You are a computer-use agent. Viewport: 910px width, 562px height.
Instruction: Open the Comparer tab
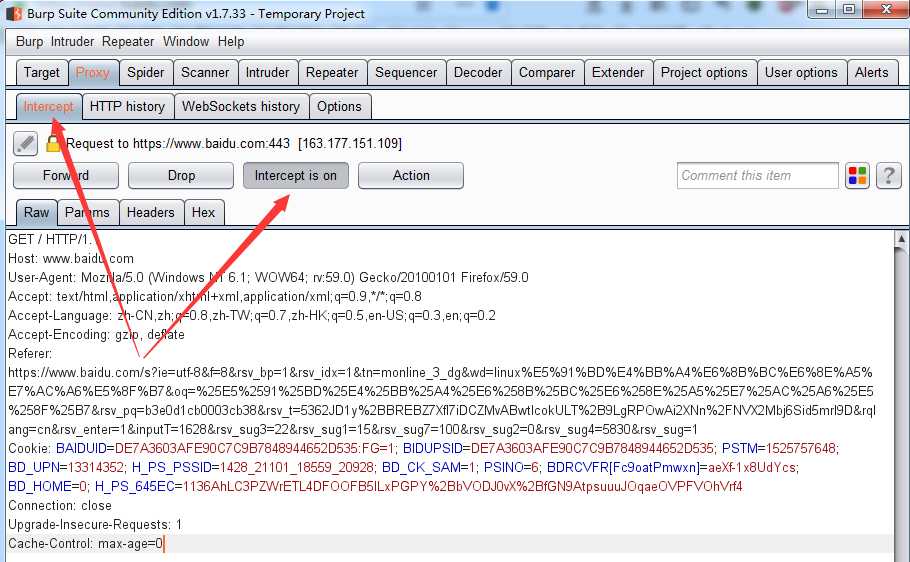(x=547, y=73)
